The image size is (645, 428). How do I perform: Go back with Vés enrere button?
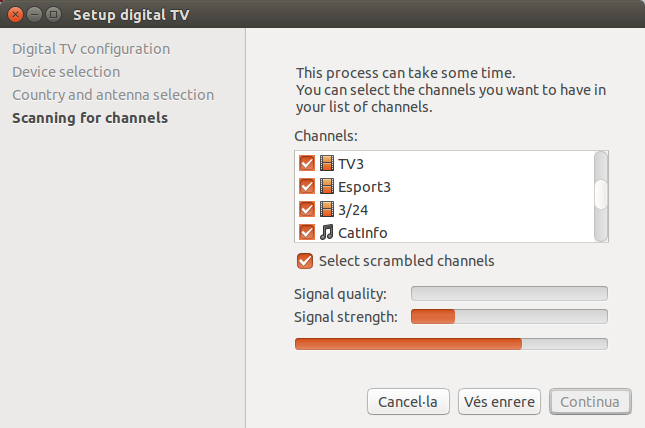pyautogui.click(x=500, y=402)
